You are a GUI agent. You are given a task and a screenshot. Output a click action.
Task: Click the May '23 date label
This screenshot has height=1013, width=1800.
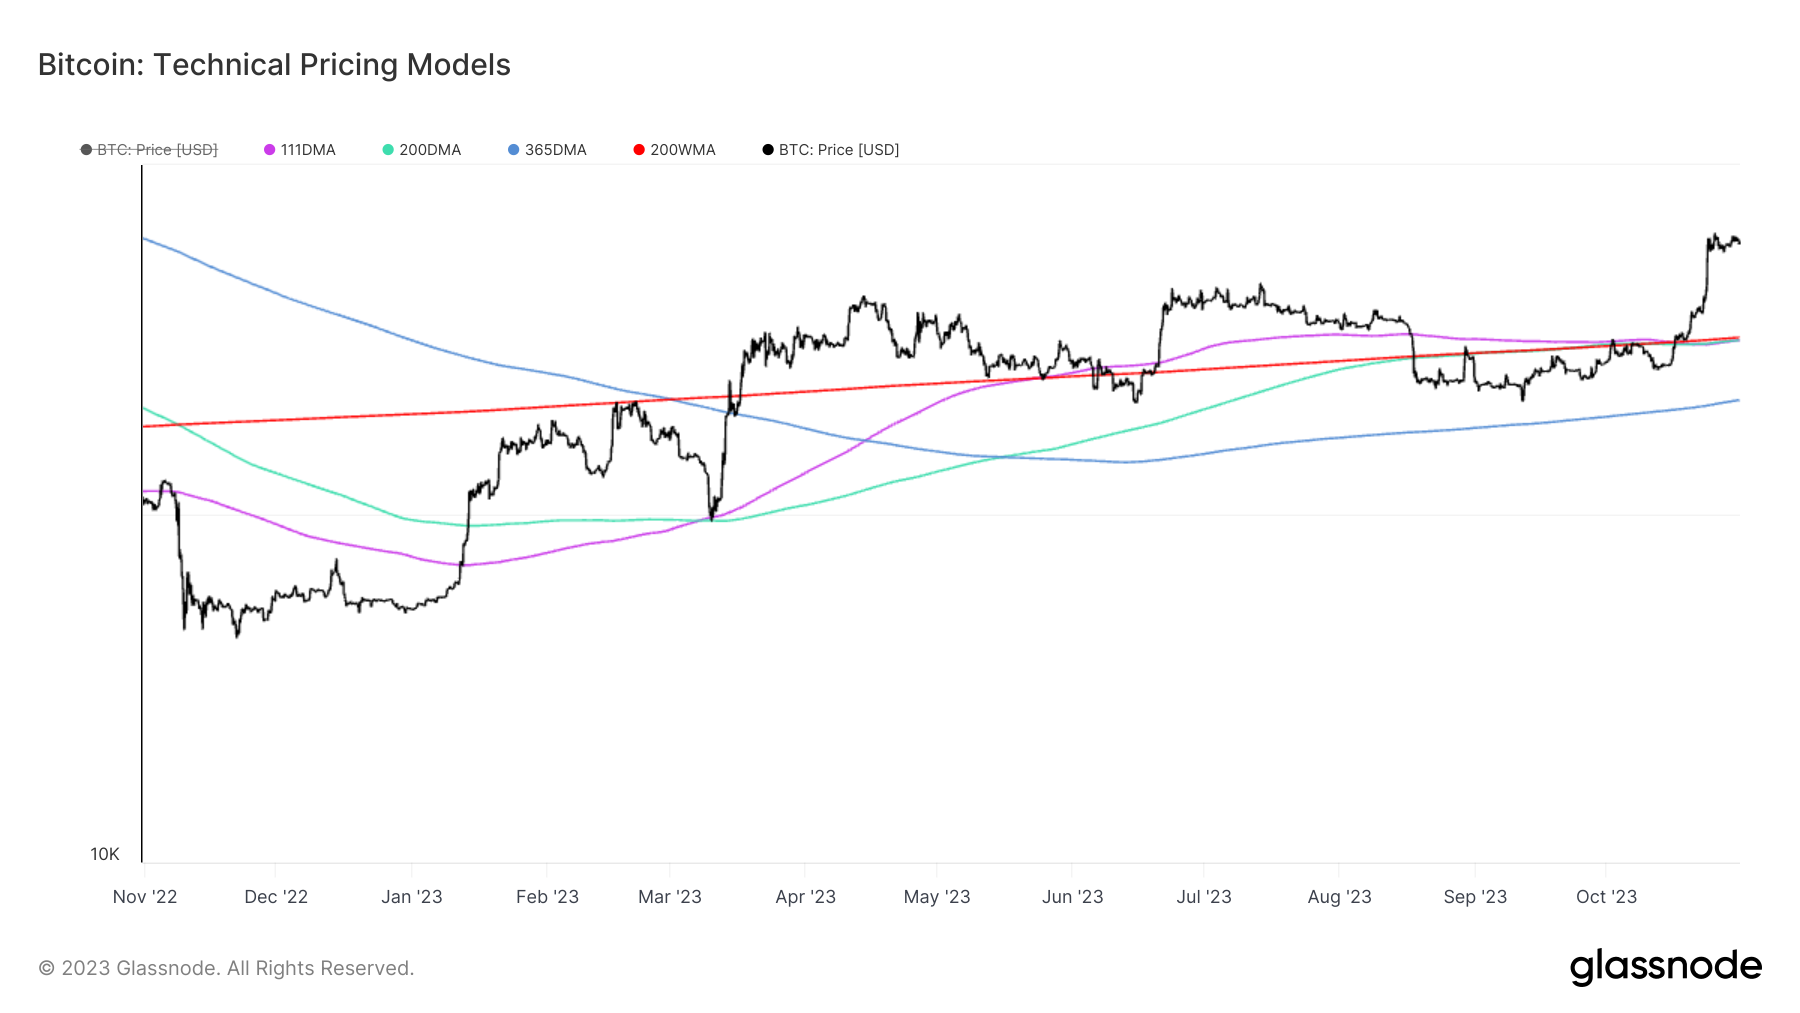click(937, 897)
